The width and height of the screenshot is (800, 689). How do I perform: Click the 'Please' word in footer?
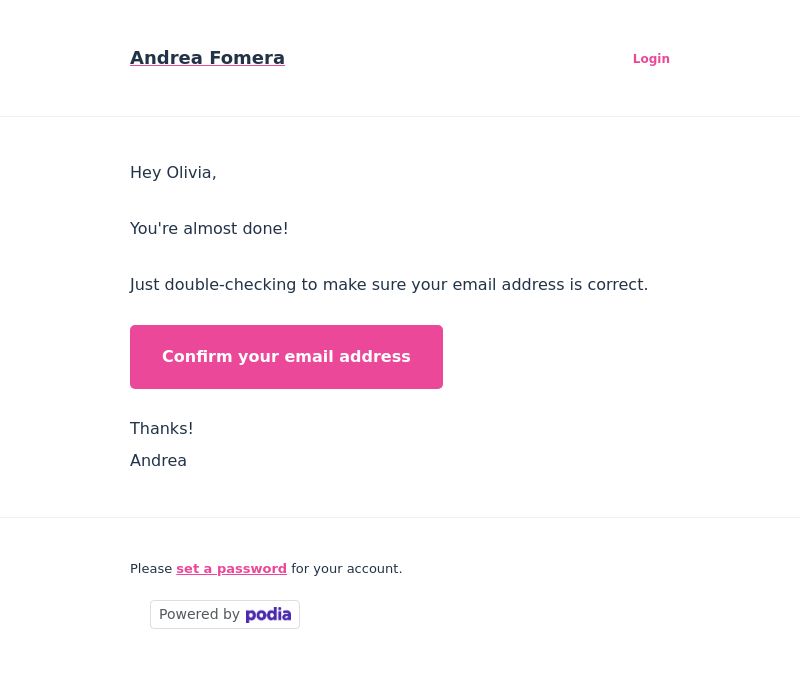coord(151,569)
